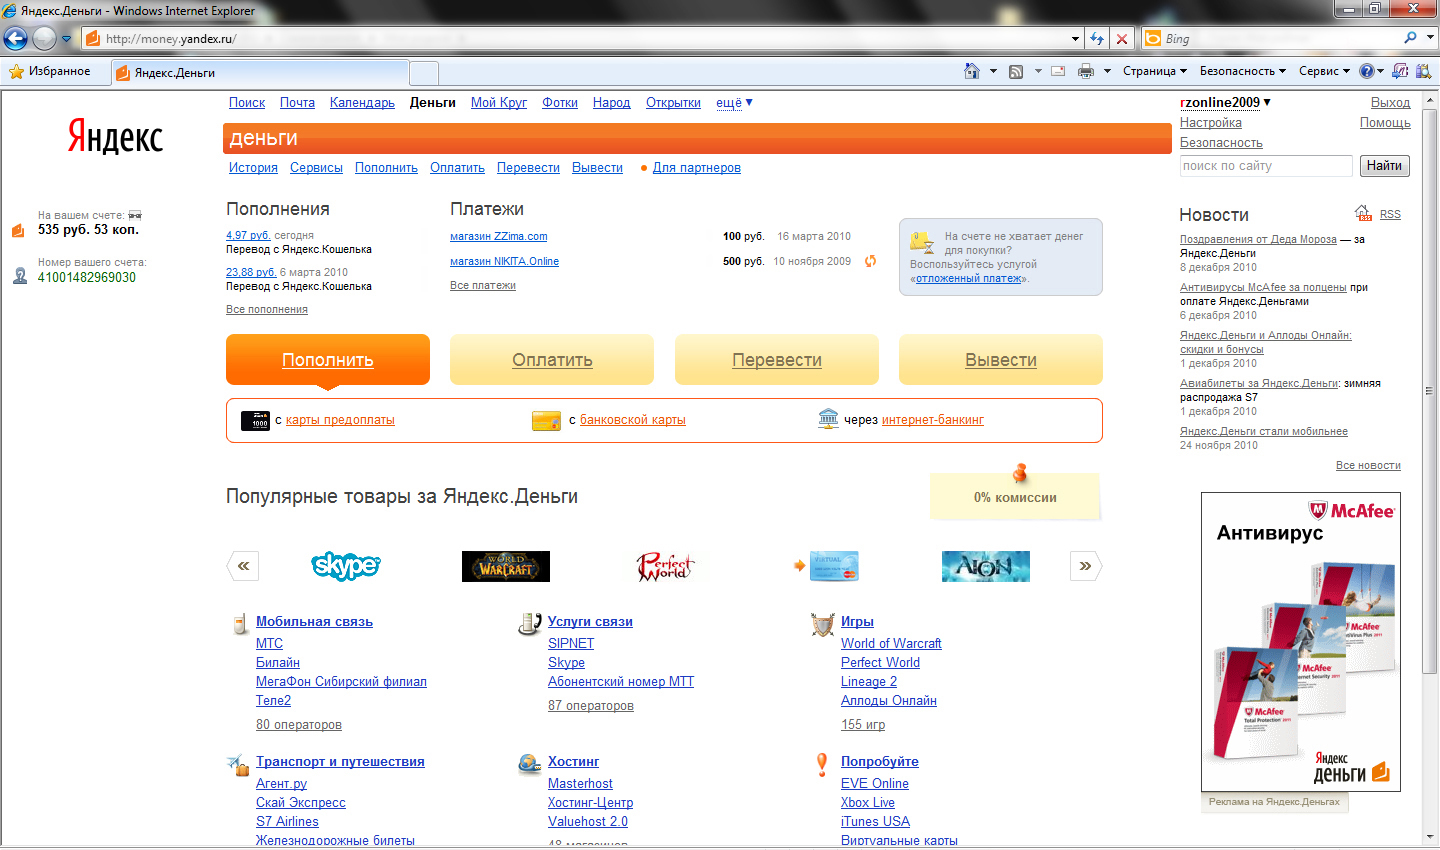Screen dimensions: 1440x850
Task: Click the wallet icon beside the account balance
Action: point(18,230)
